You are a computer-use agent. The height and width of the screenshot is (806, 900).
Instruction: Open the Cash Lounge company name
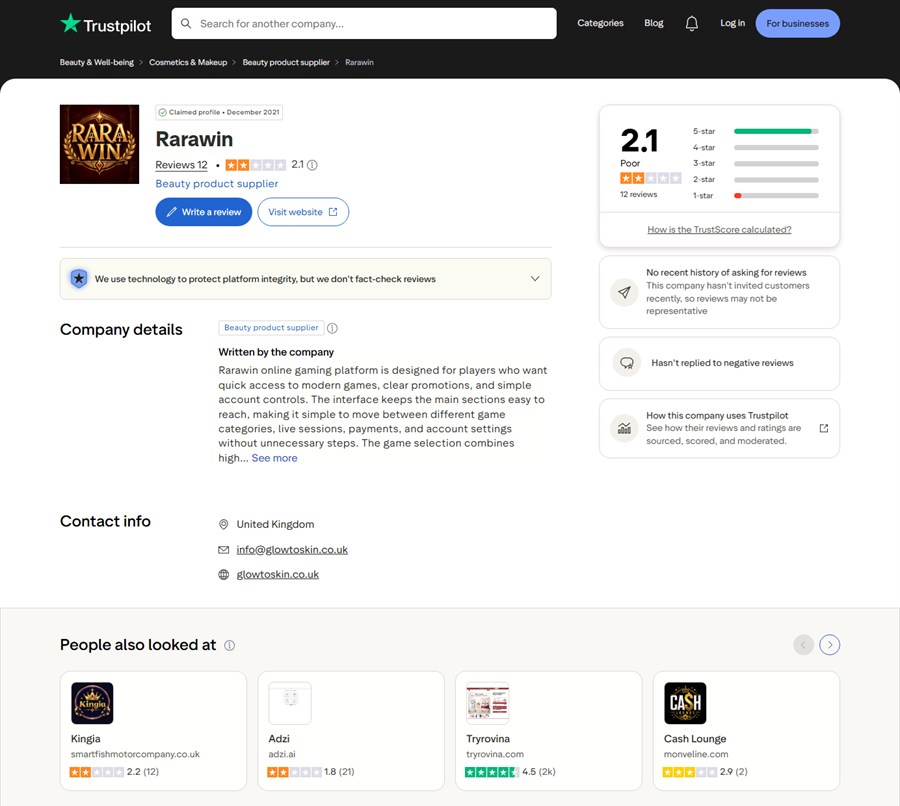695,739
